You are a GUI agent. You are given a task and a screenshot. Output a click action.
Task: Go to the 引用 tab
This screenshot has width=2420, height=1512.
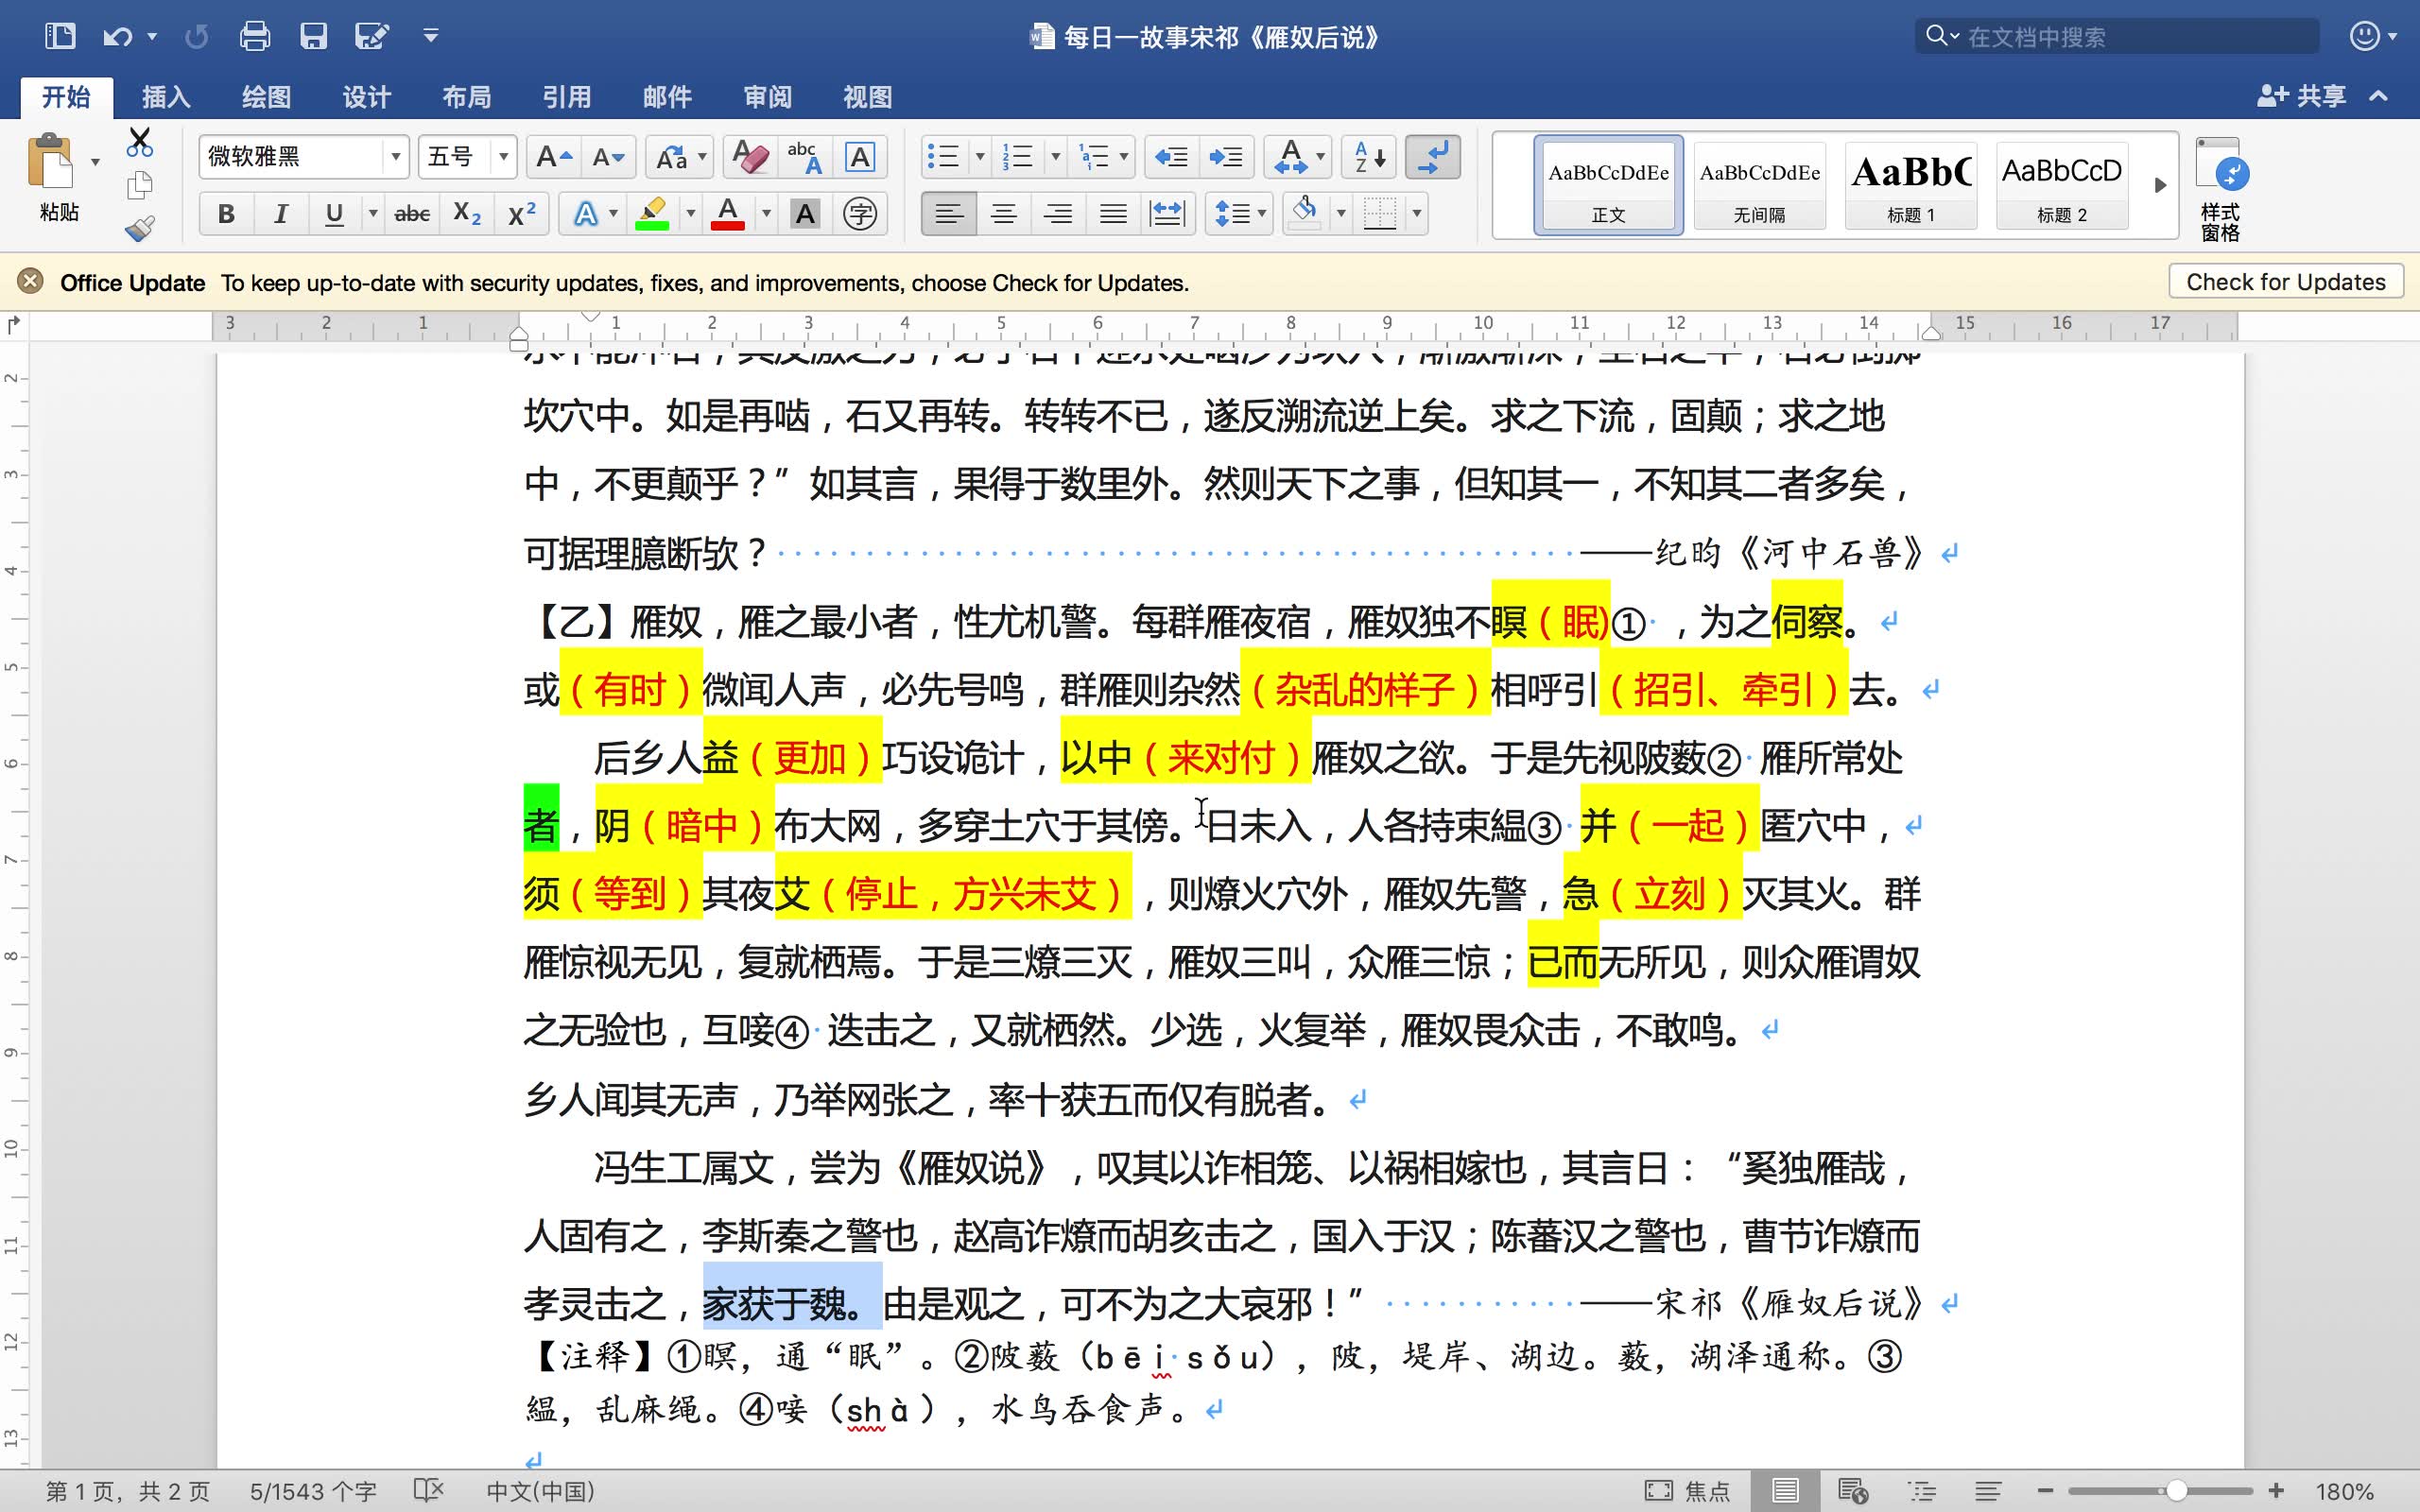click(567, 97)
